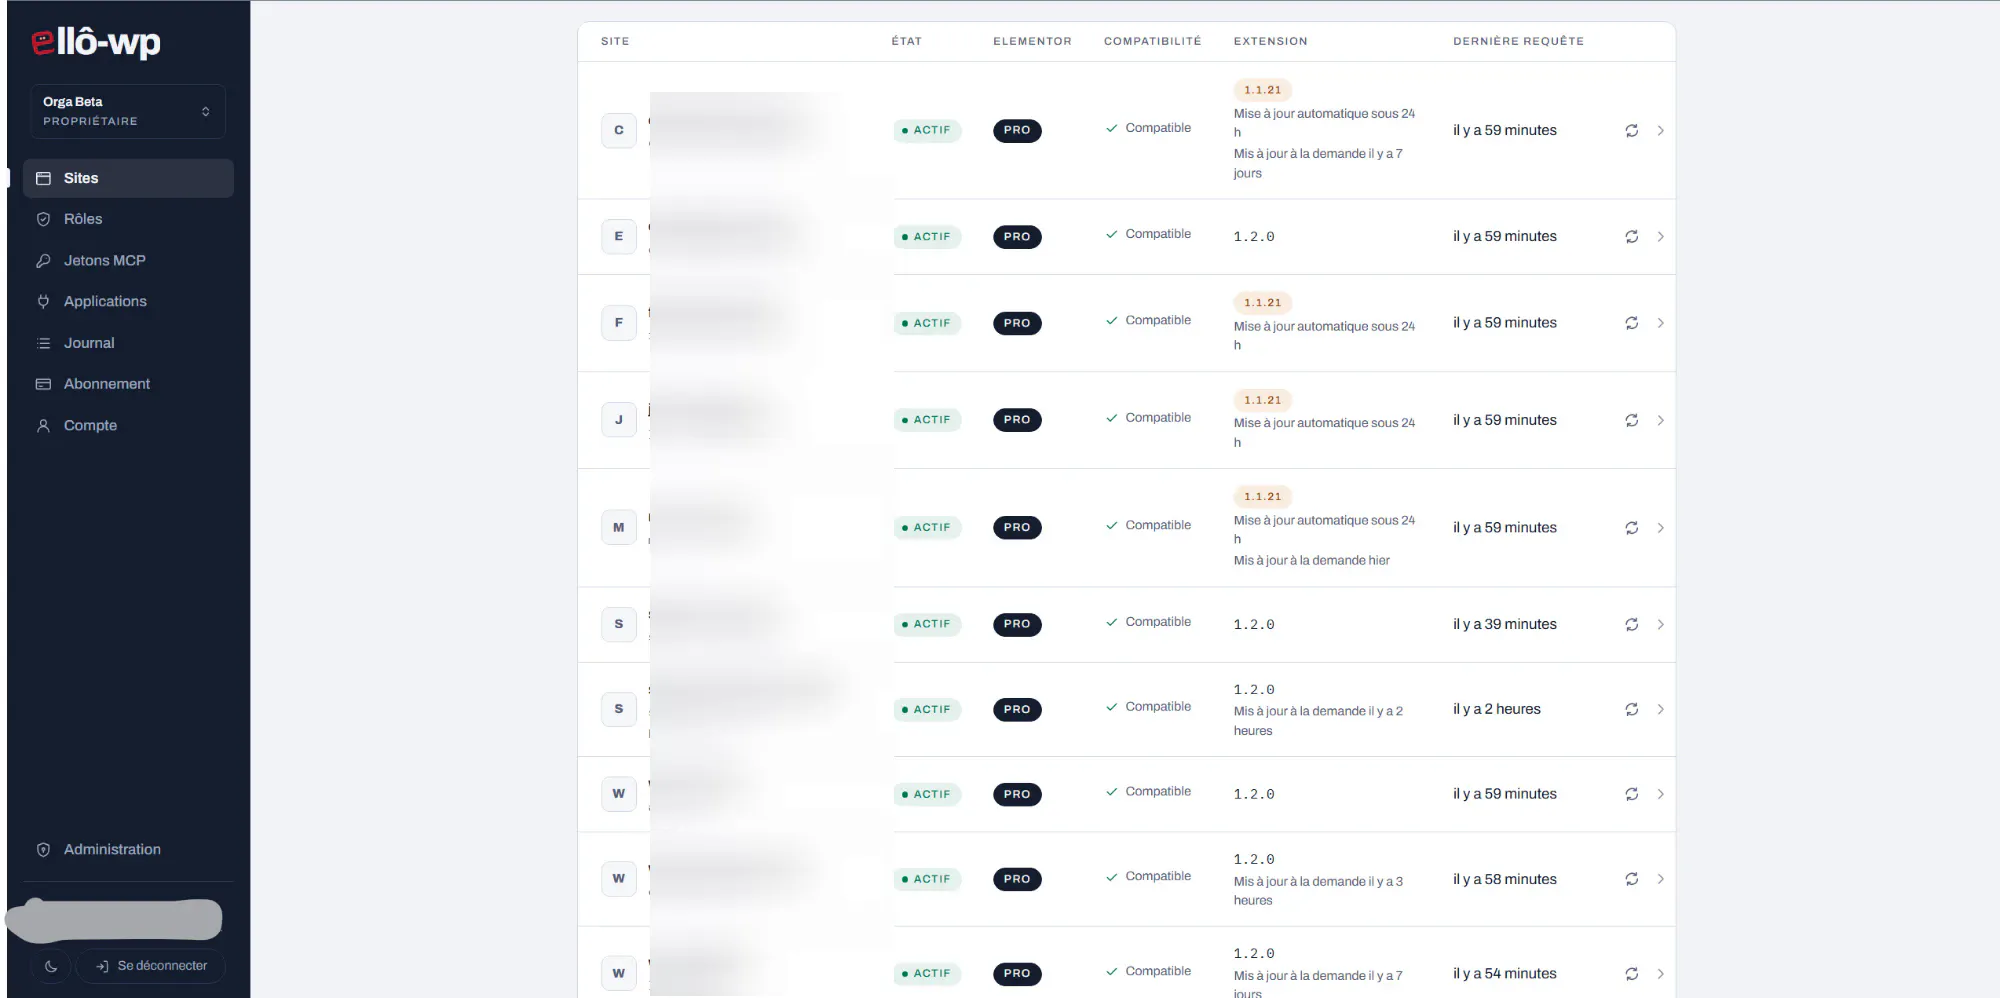Click the ACTIF status badge in row E

click(x=927, y=237)
